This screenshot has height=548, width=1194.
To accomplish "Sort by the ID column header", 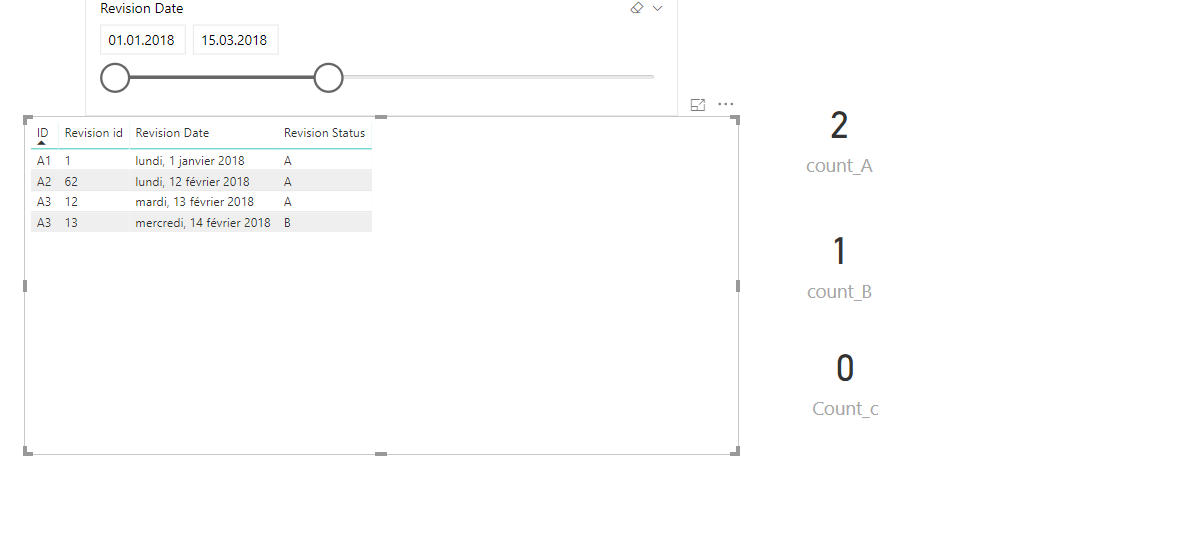I will (x=43, y=132).
